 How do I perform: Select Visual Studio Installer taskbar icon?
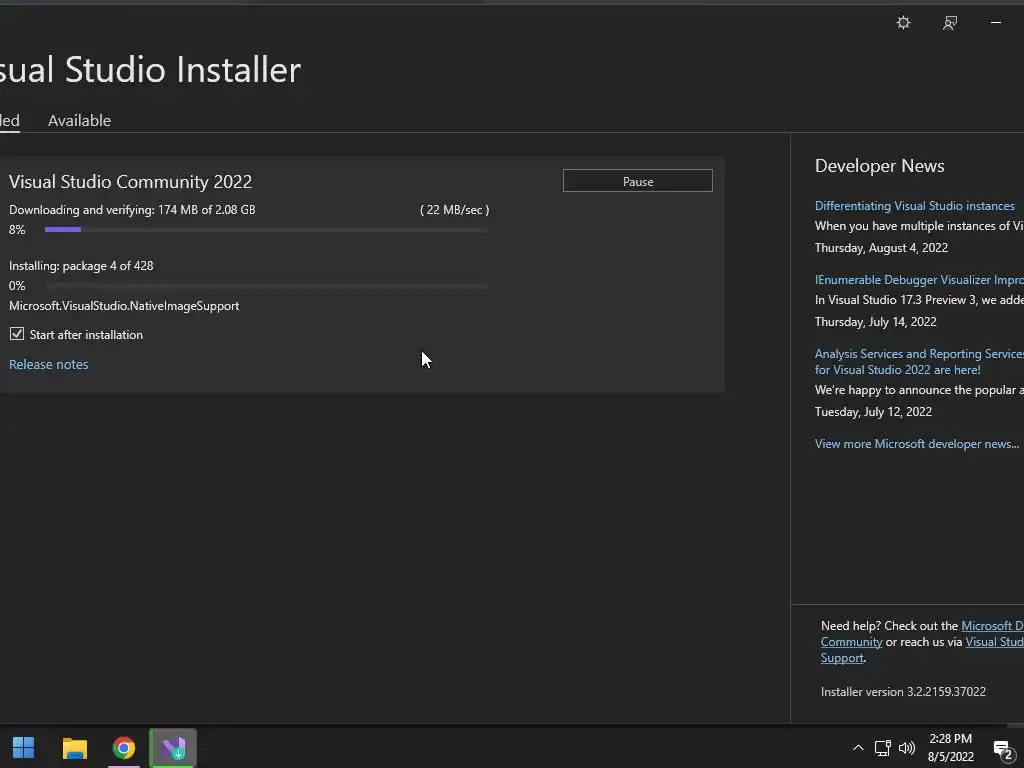click(x=173, y=748)
